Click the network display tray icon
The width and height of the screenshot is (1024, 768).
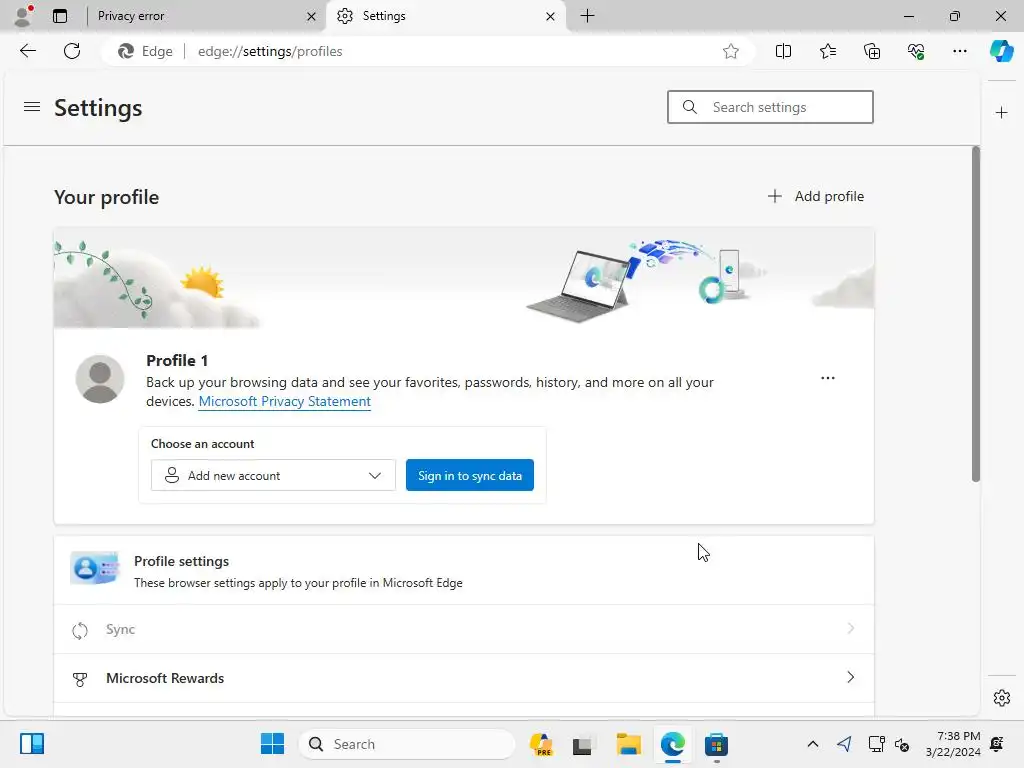pos(876,744)
